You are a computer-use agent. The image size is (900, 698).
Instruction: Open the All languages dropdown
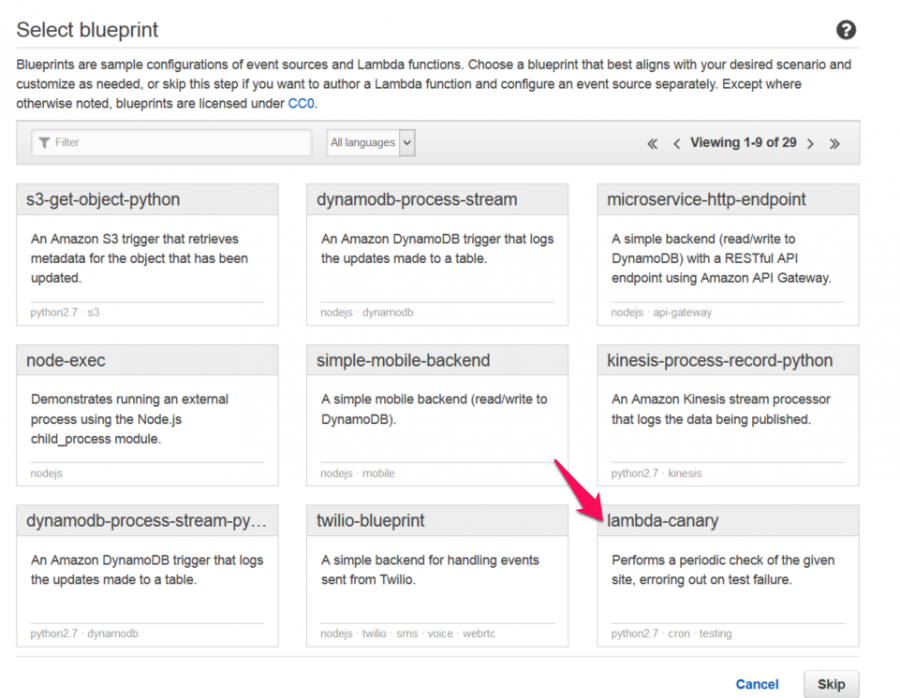coord(371,142)
